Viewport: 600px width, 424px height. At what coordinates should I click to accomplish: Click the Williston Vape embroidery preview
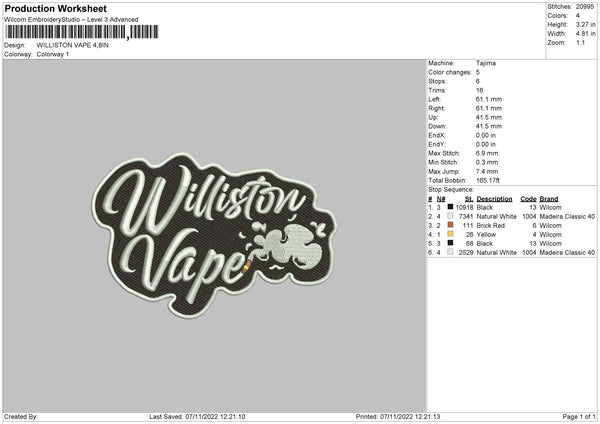[214, 235]
